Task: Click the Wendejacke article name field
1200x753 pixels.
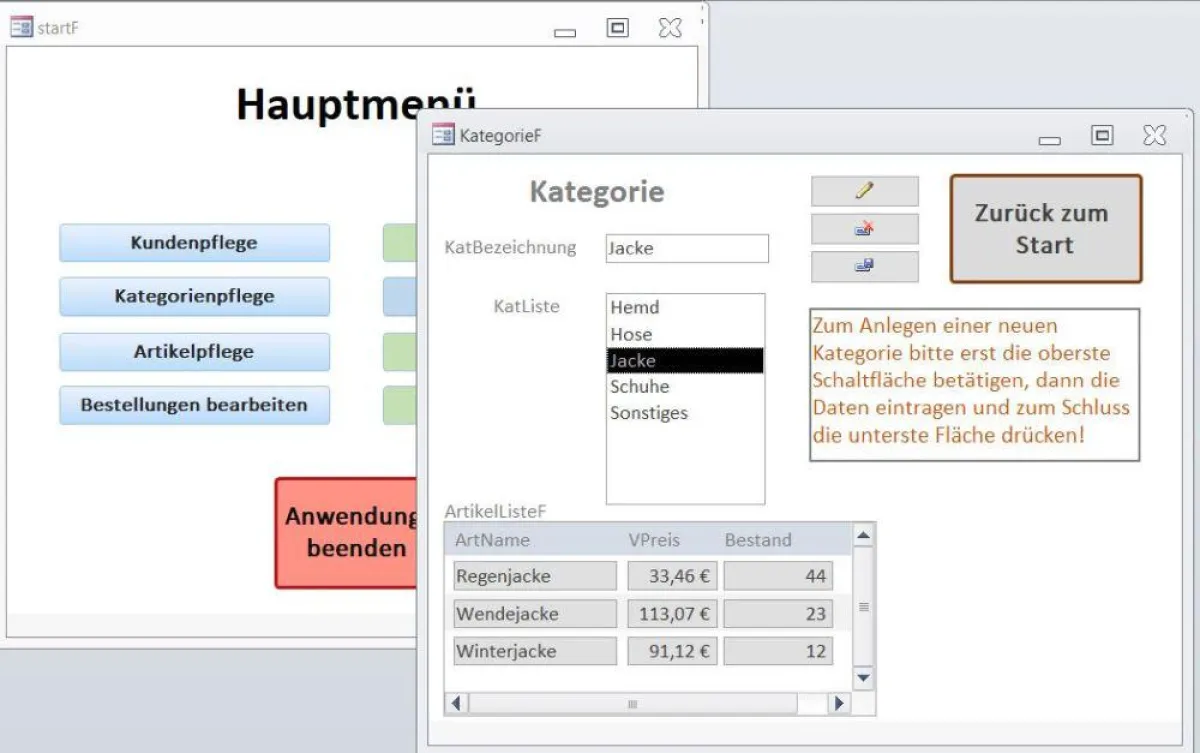Action: click(535, 614)
